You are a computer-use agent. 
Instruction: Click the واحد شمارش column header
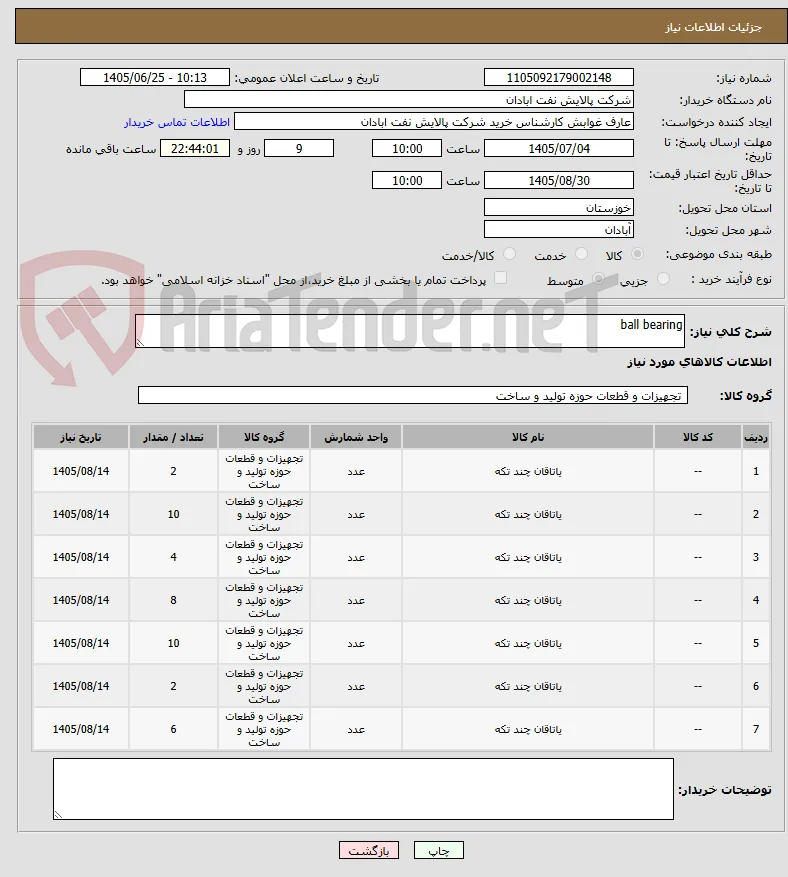(x=356, y=437)
